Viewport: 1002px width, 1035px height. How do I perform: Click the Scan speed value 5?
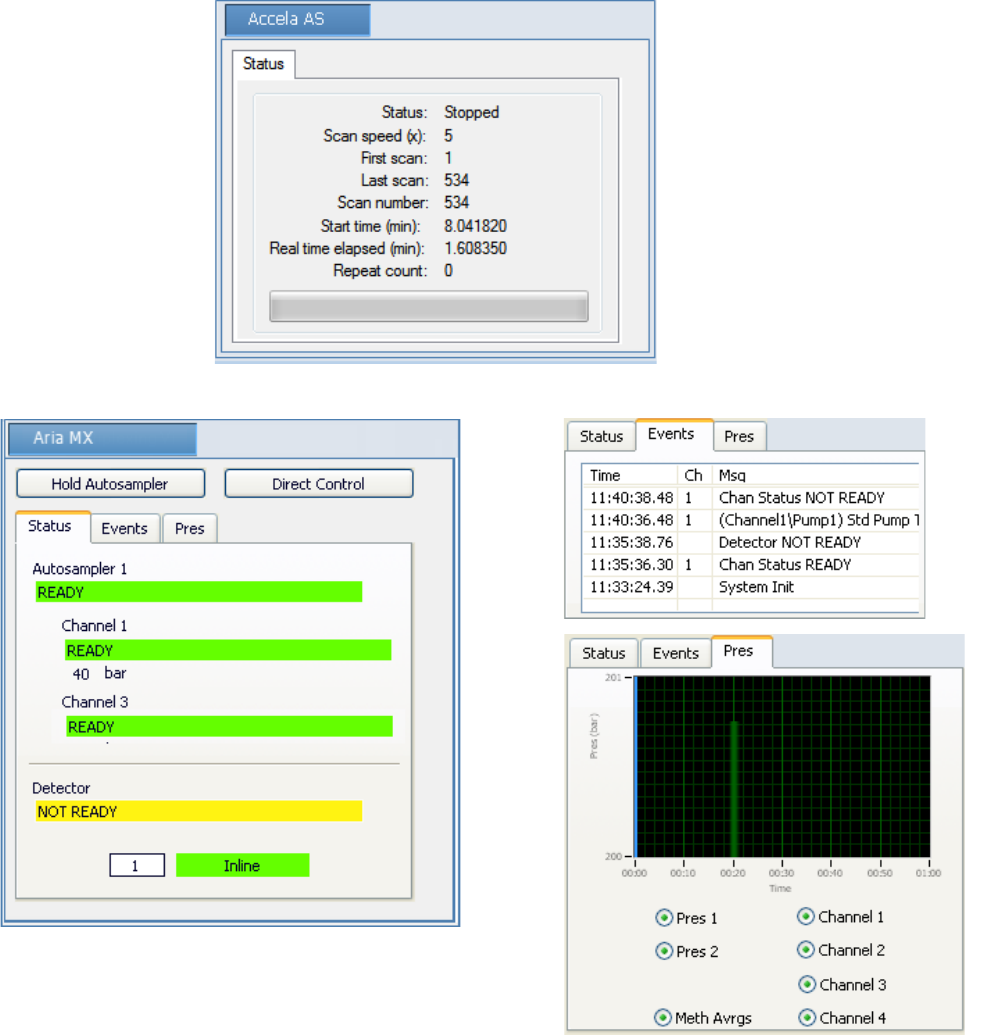[448, 136]
